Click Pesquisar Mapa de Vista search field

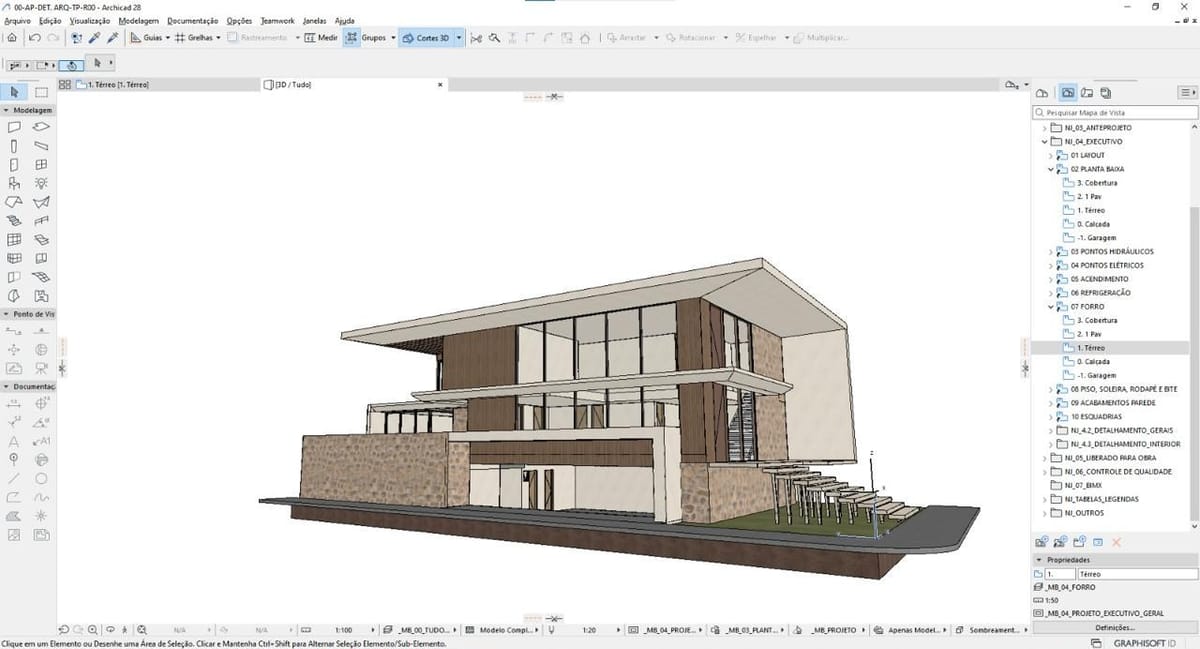(x=1114, y=113)
